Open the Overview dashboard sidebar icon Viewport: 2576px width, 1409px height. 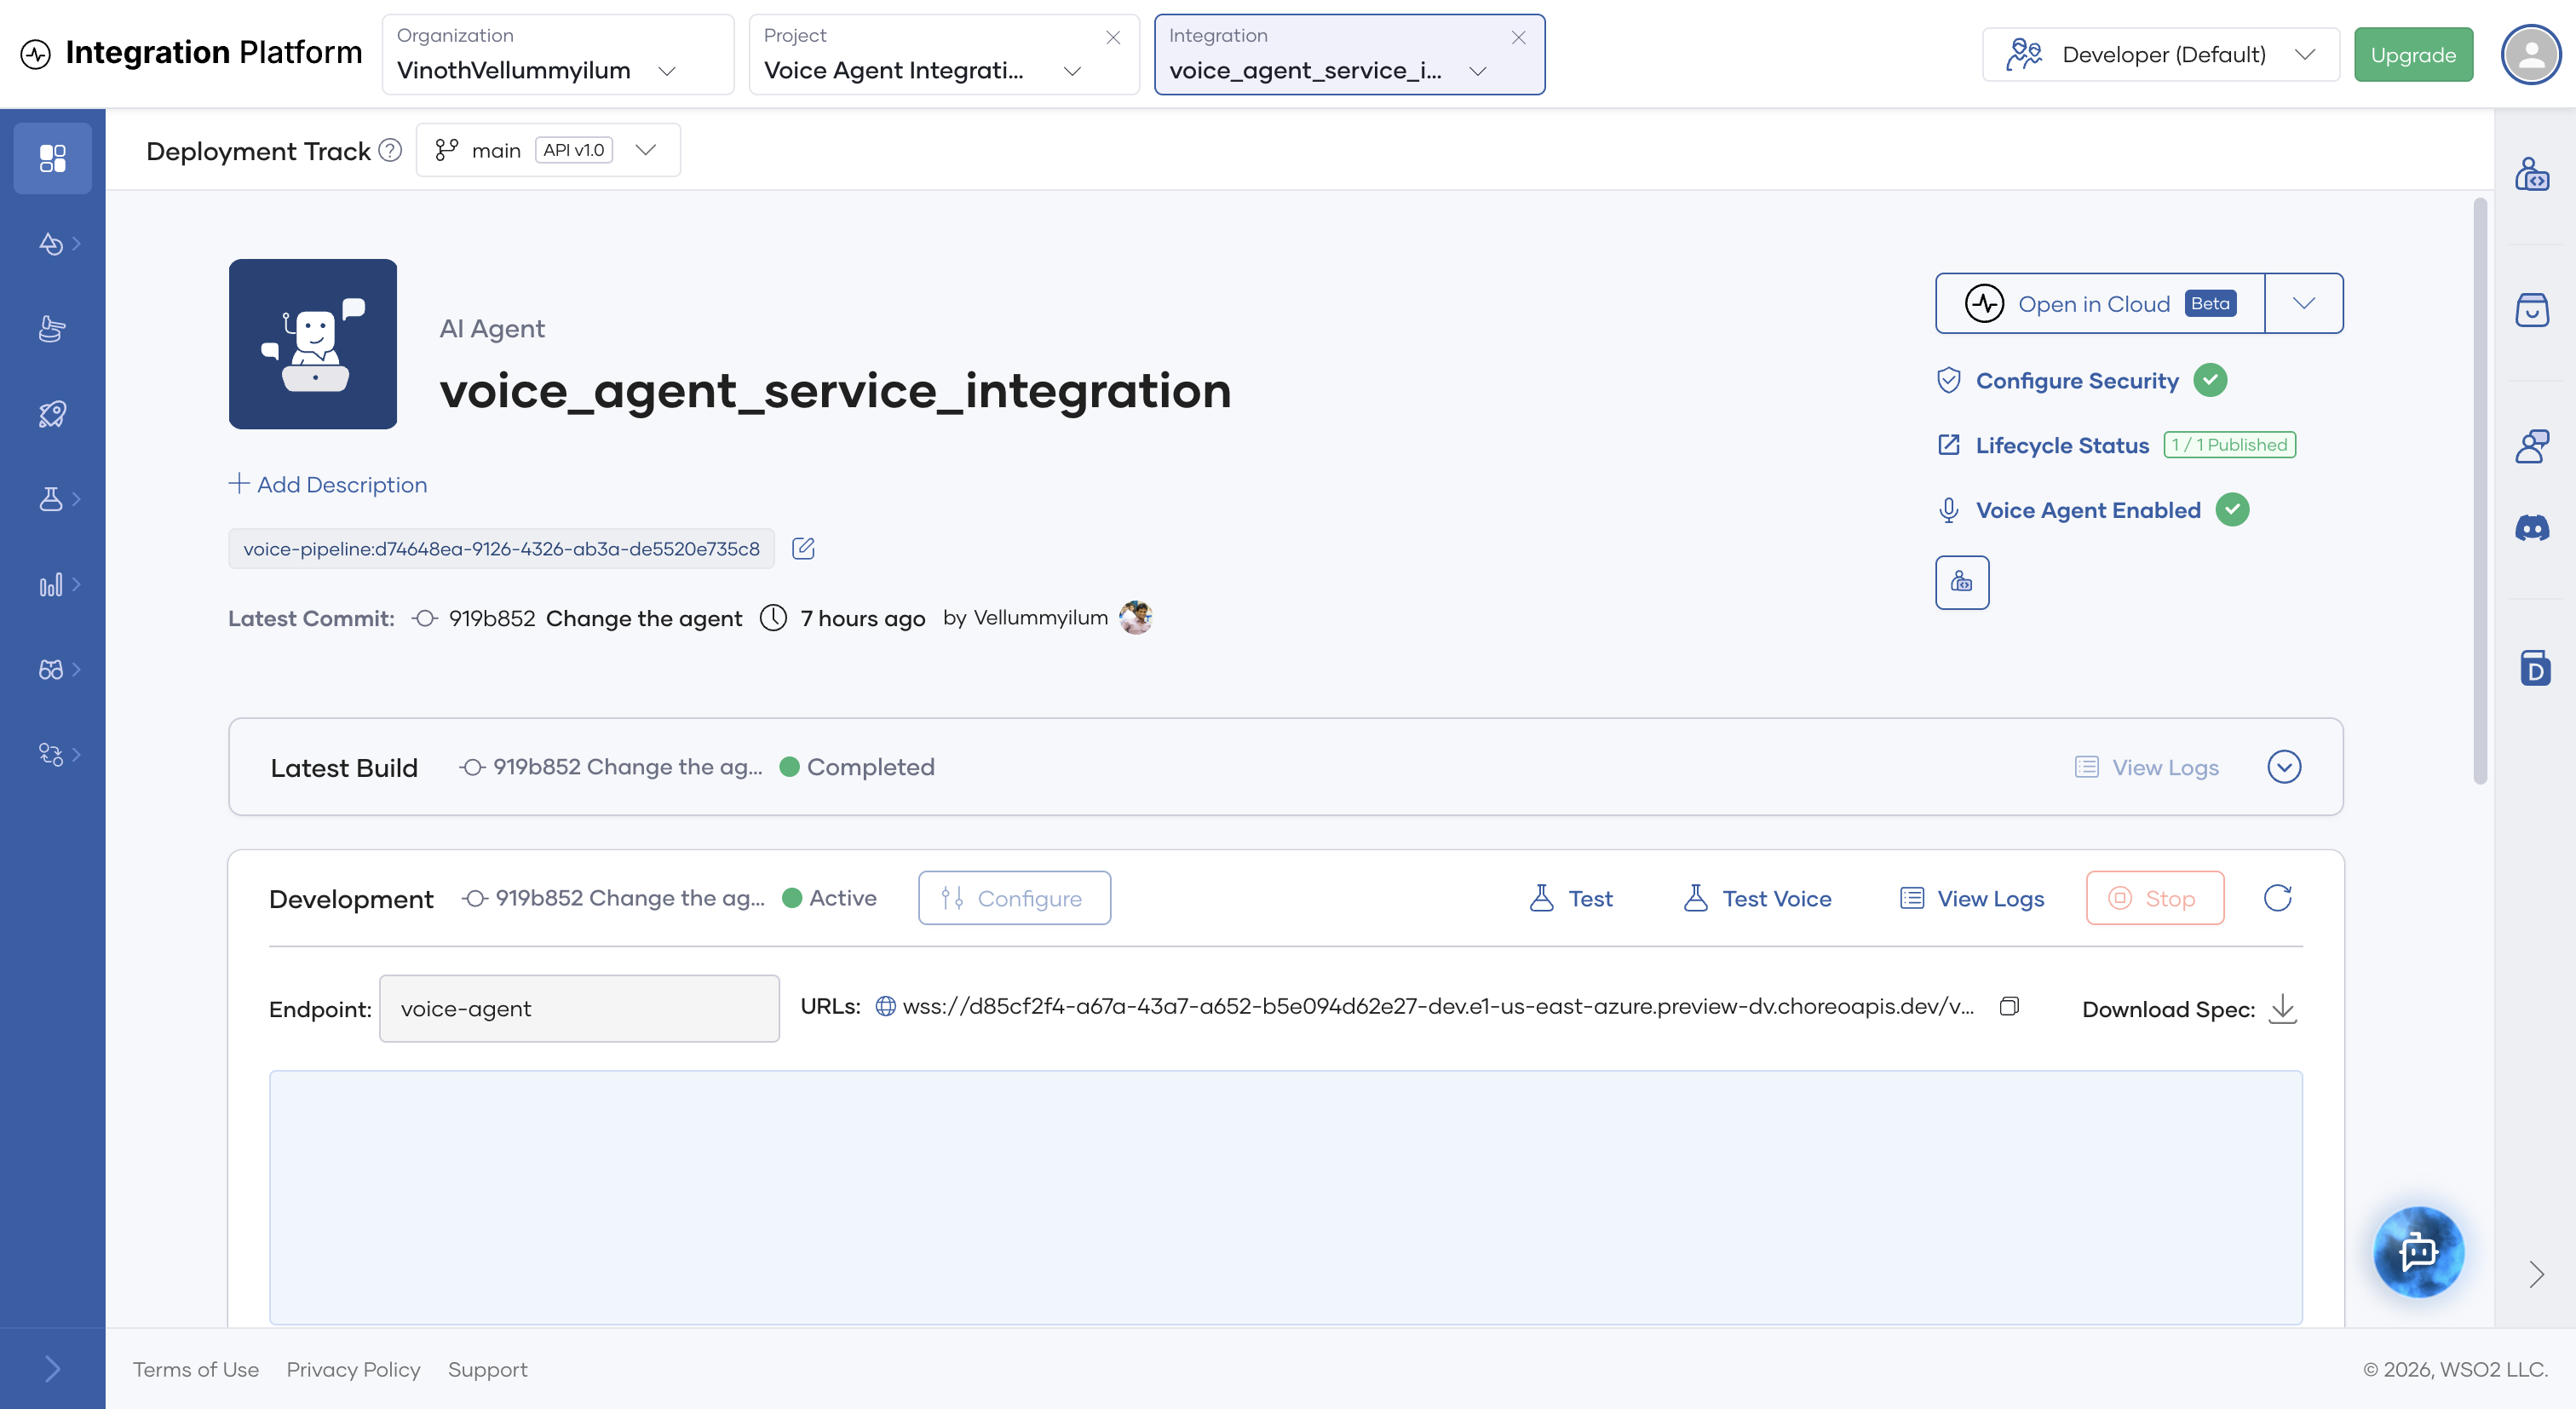click(x=52, y=158)
